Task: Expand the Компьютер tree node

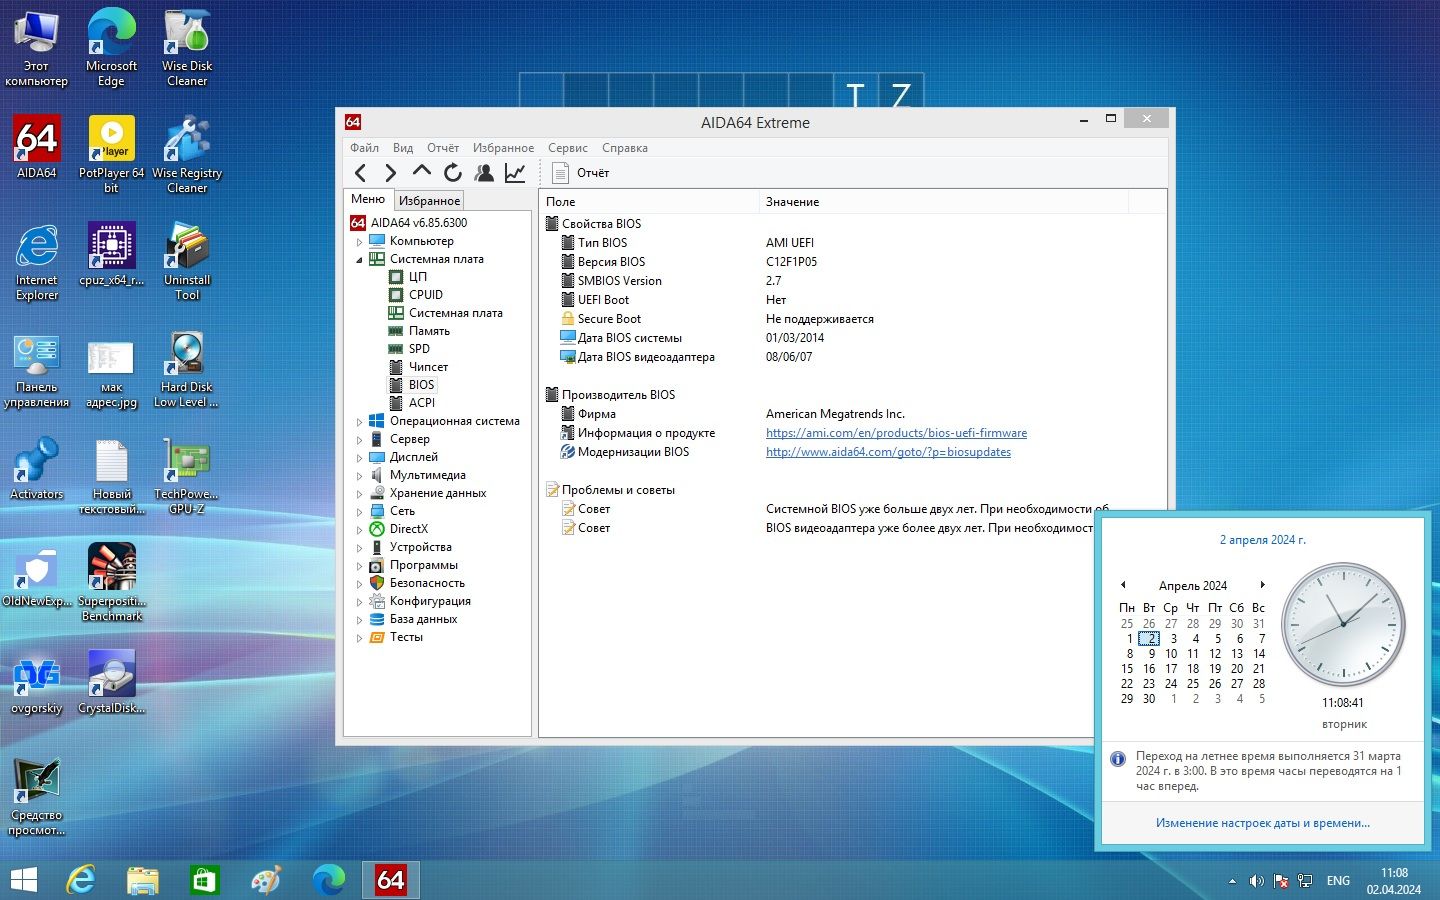Action: point(359,241)
